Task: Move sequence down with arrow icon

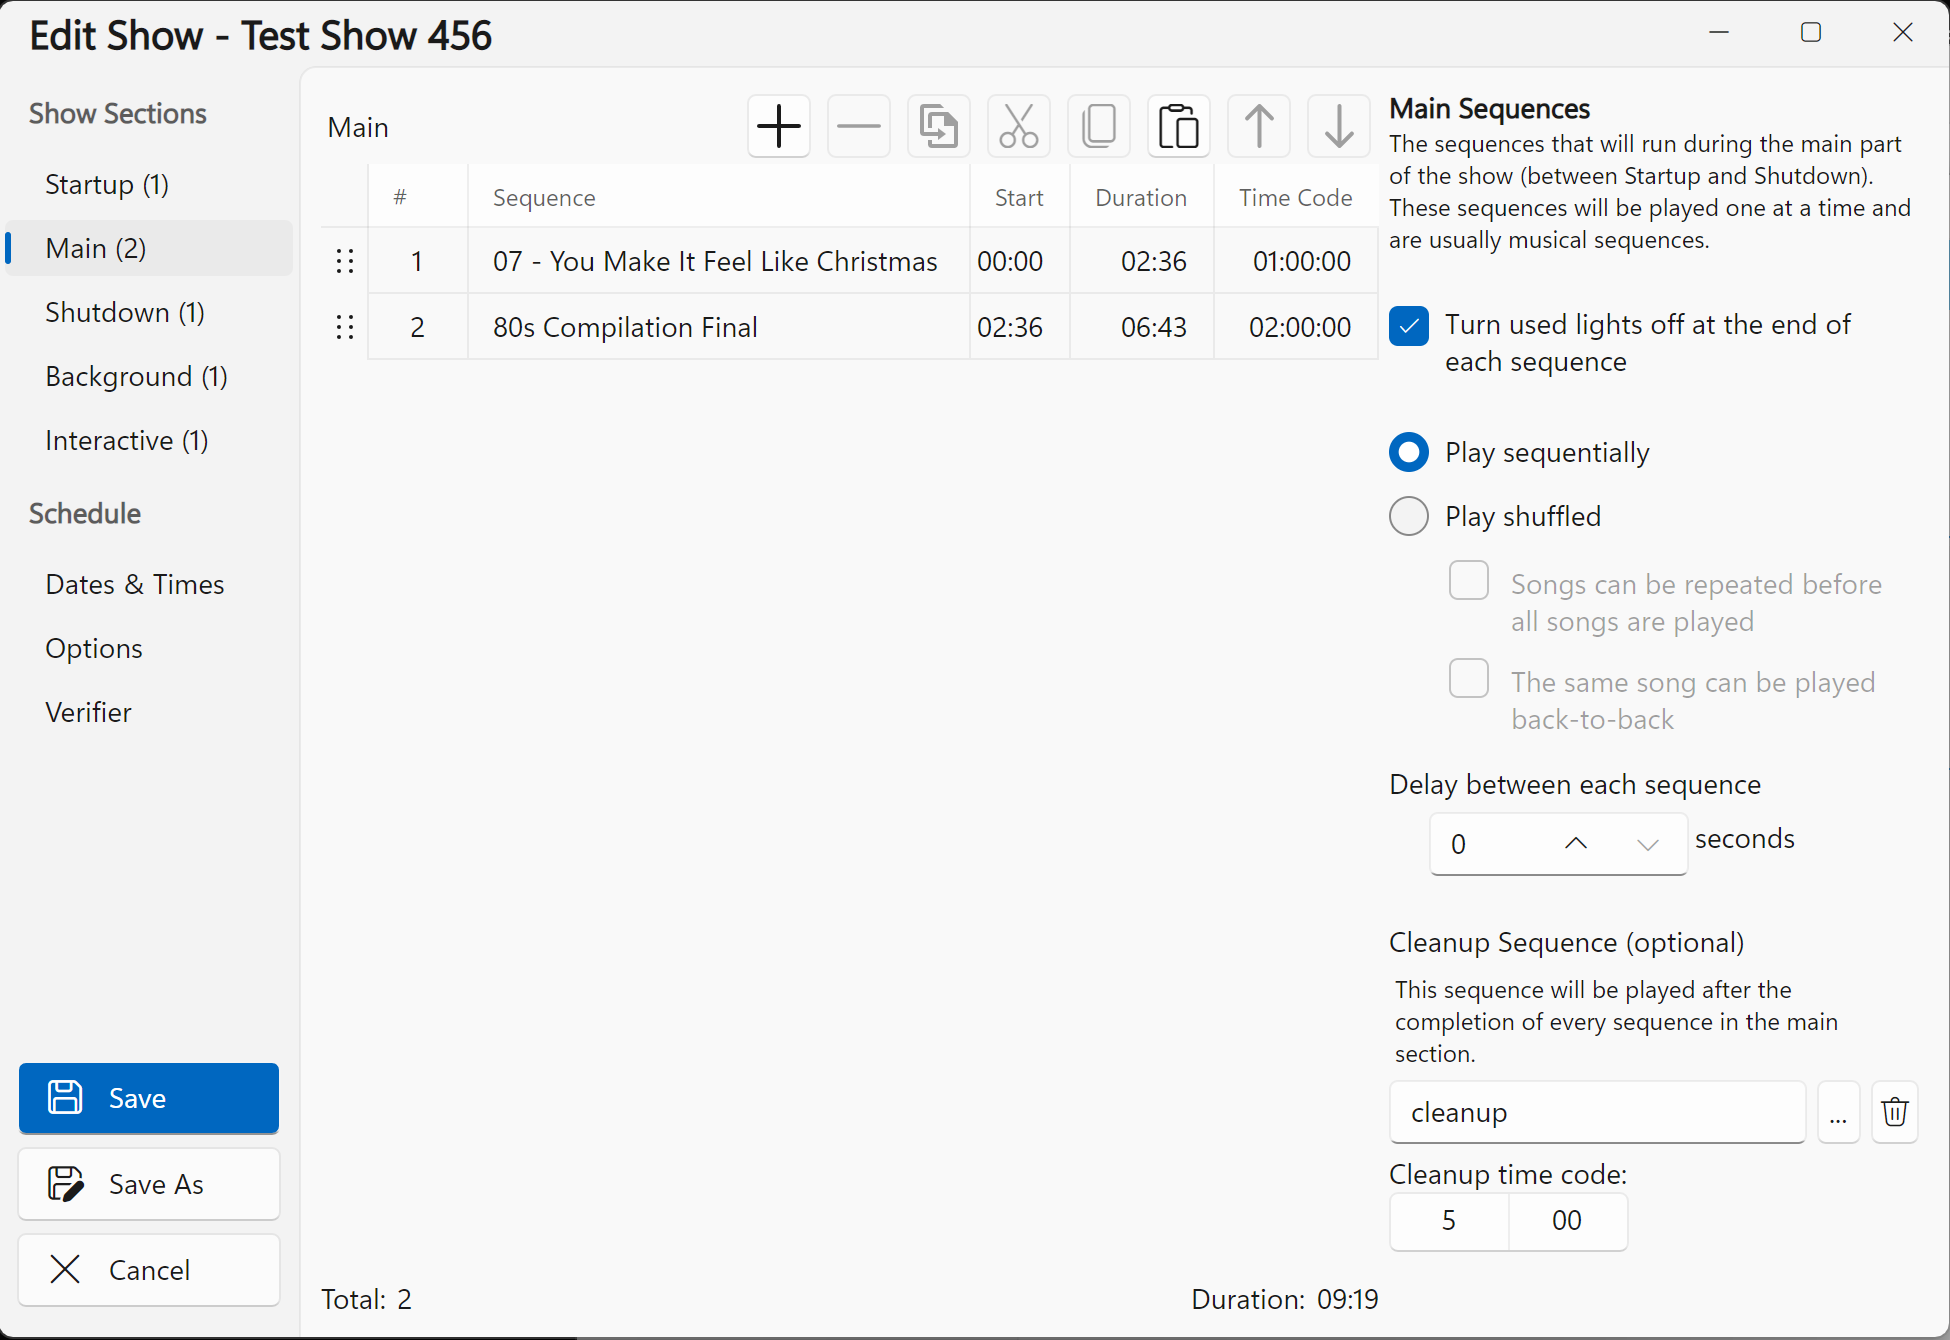Action: click(x=1338, y=127)
